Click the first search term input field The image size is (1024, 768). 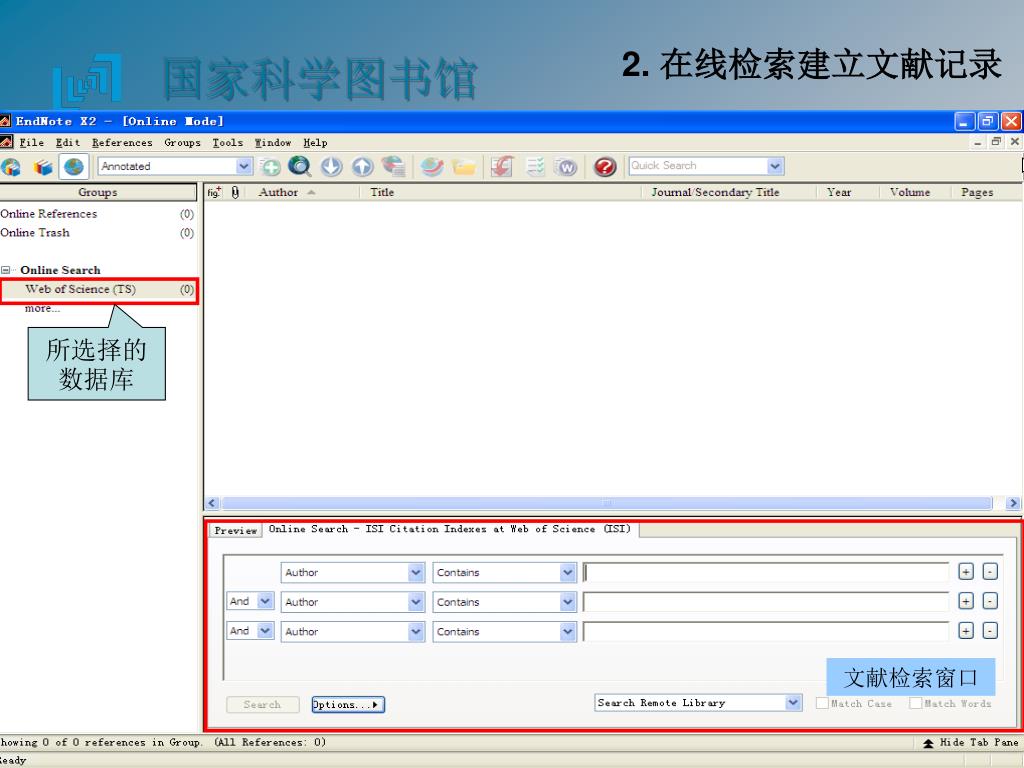pyautogui.click(x=766, y=572)
